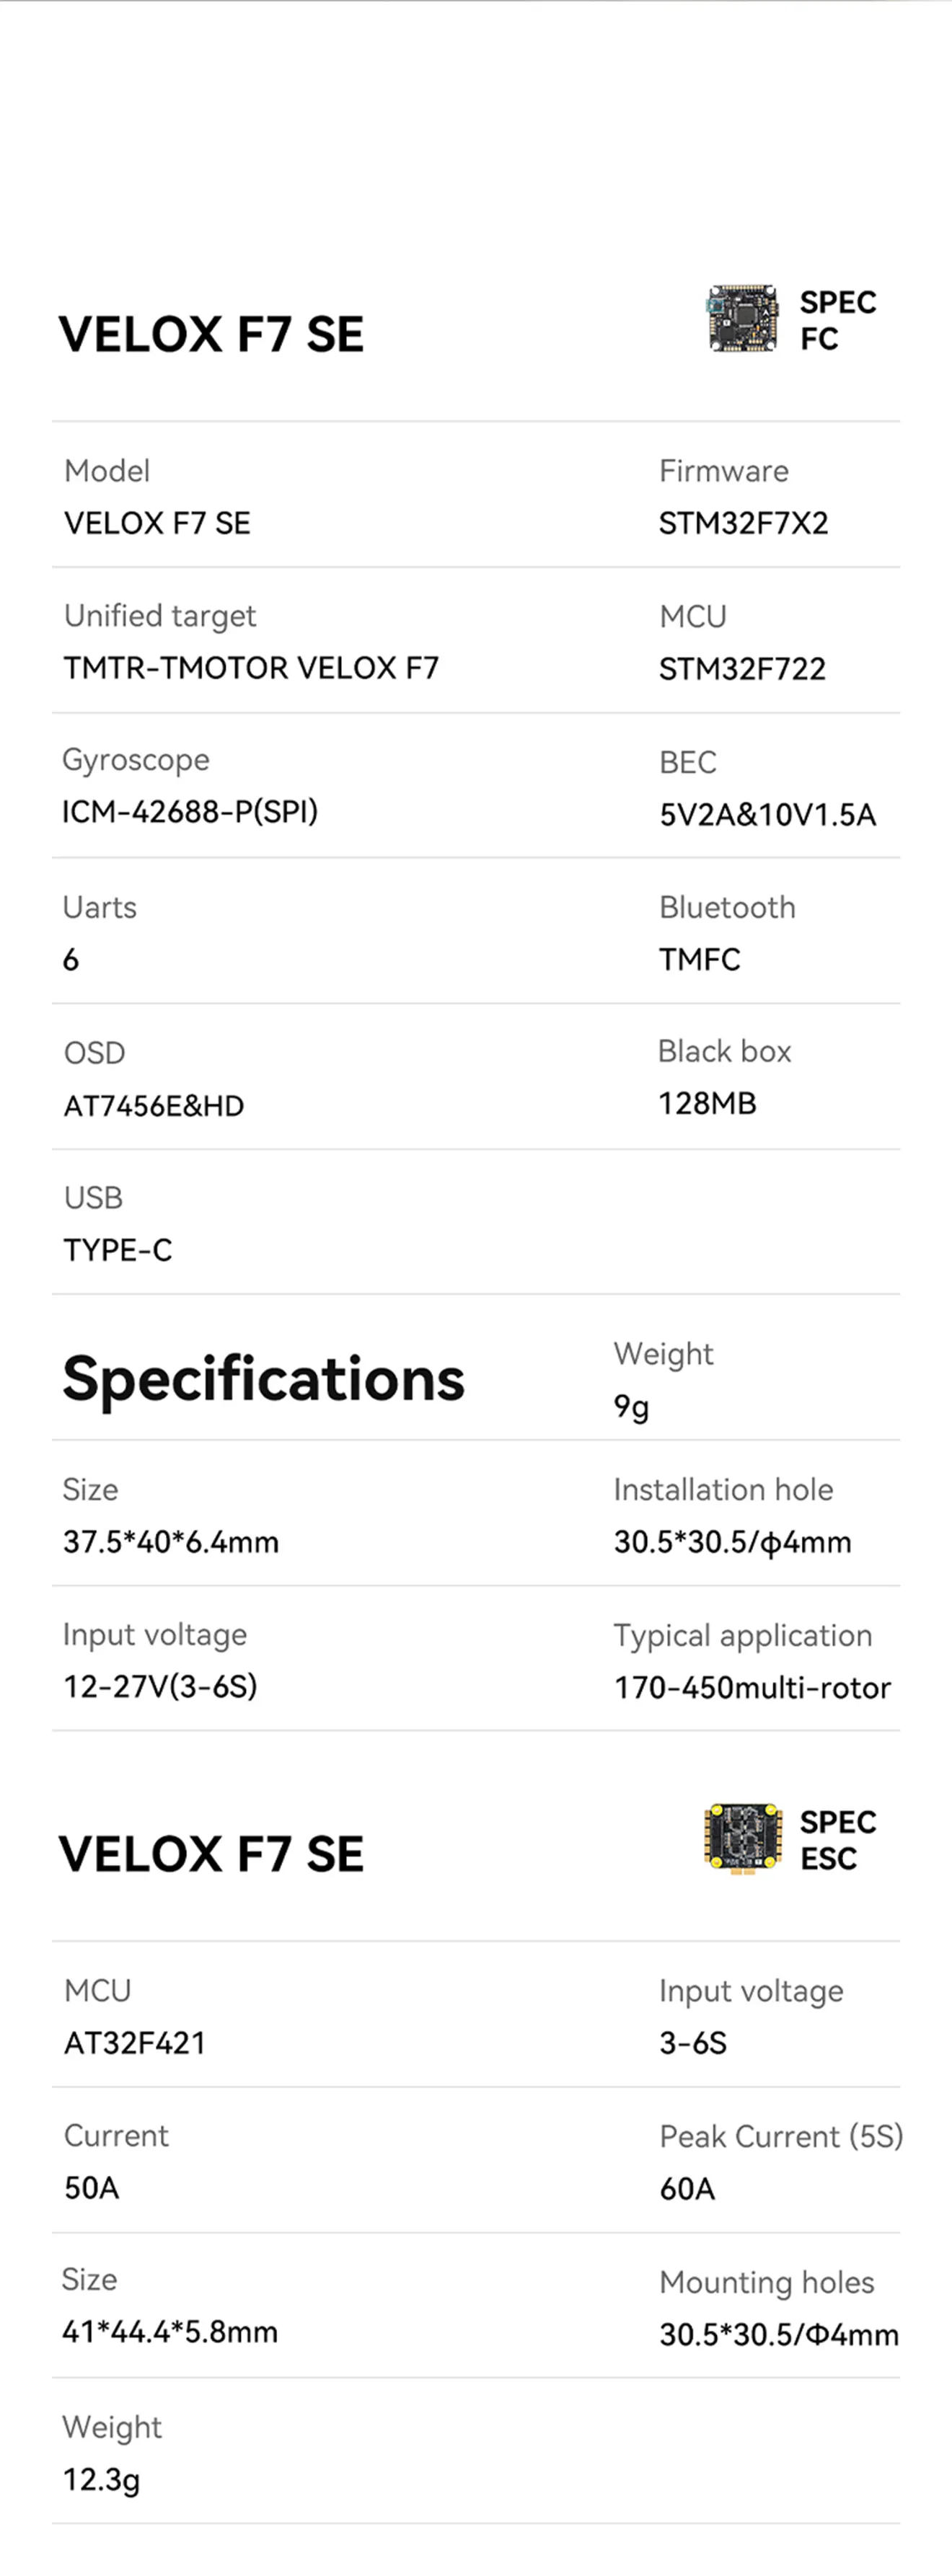
Task: Click the SPEC FC label
Action: point(837,320)
